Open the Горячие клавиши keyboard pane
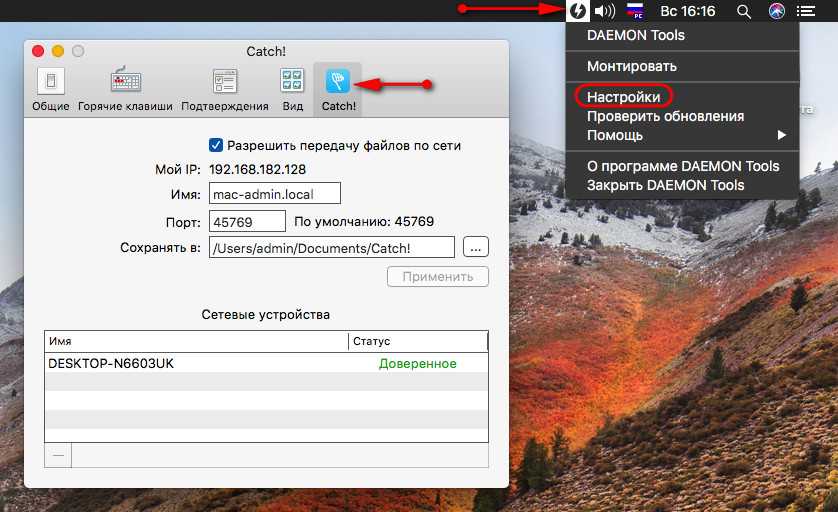Screen dimensions: 838x512 pos(125,88)
